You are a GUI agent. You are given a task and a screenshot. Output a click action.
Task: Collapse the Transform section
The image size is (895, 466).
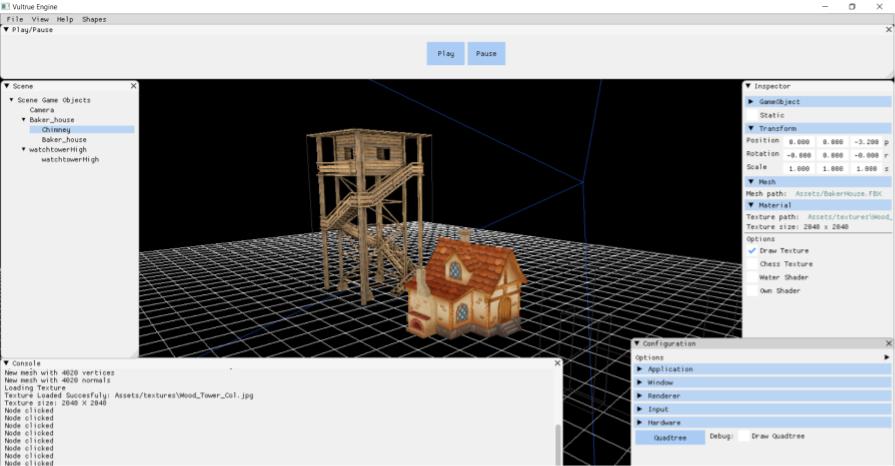pos(818,128)
